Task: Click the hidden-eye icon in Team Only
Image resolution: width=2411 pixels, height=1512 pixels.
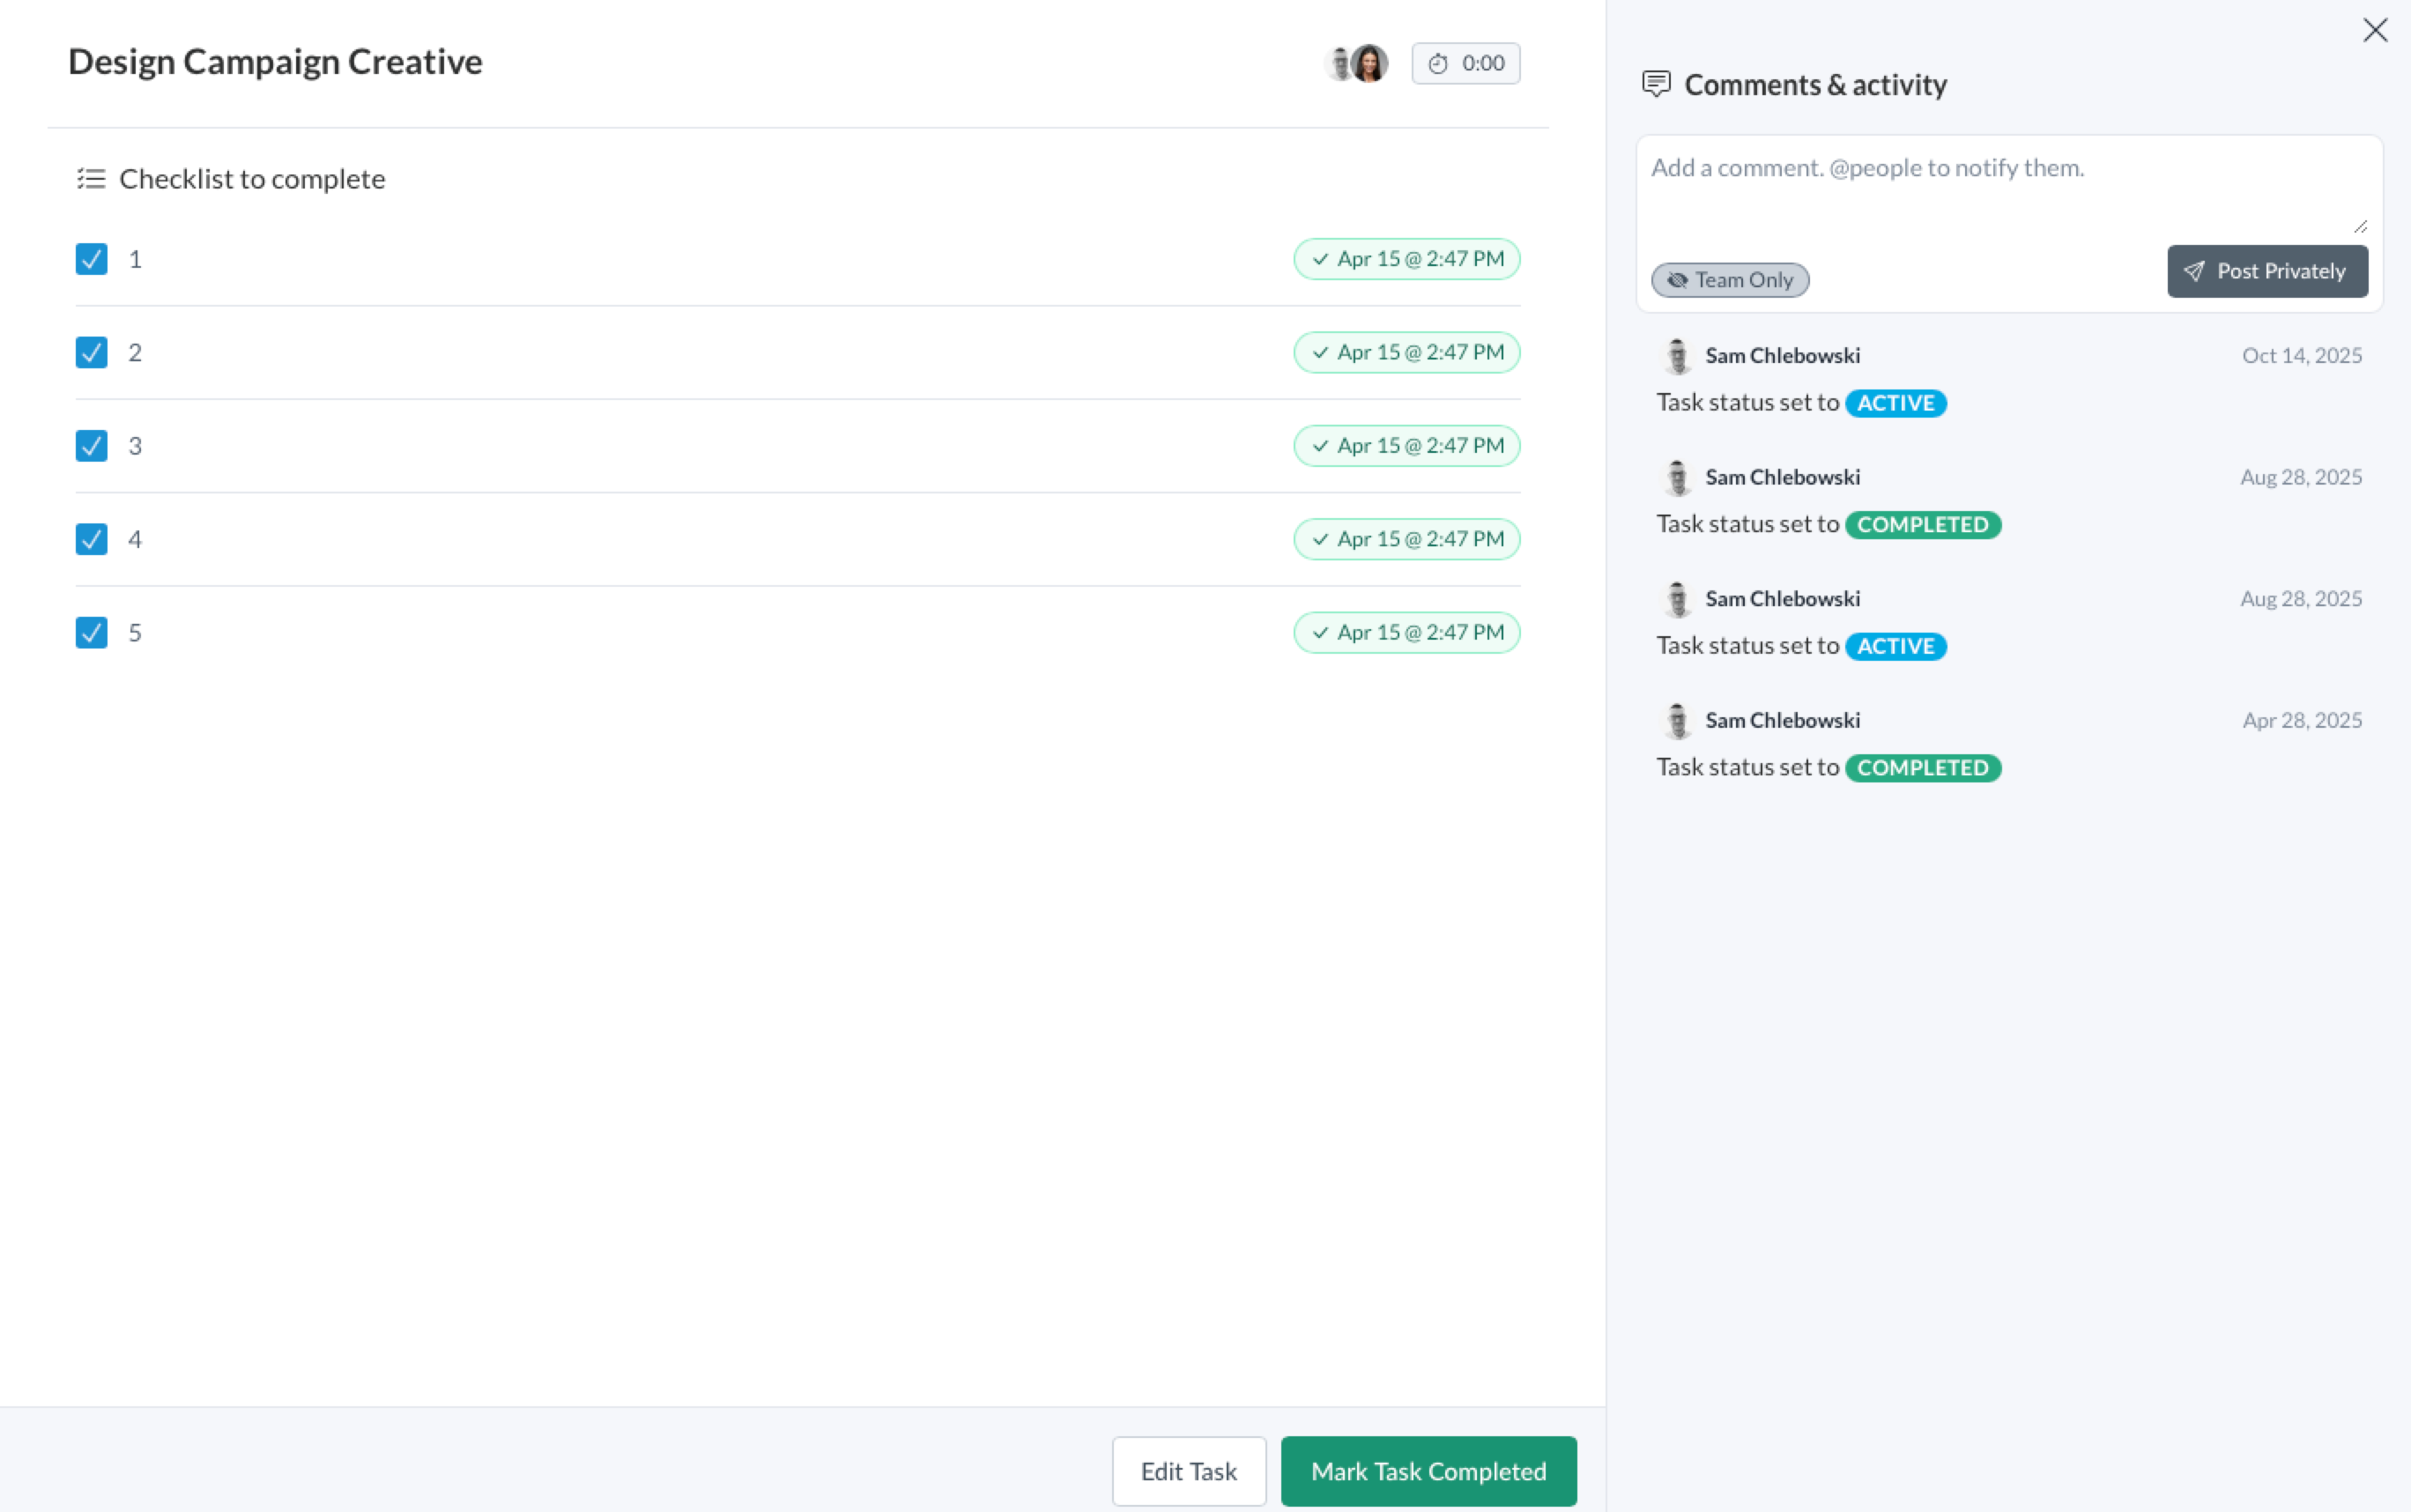Action: 1677,280
